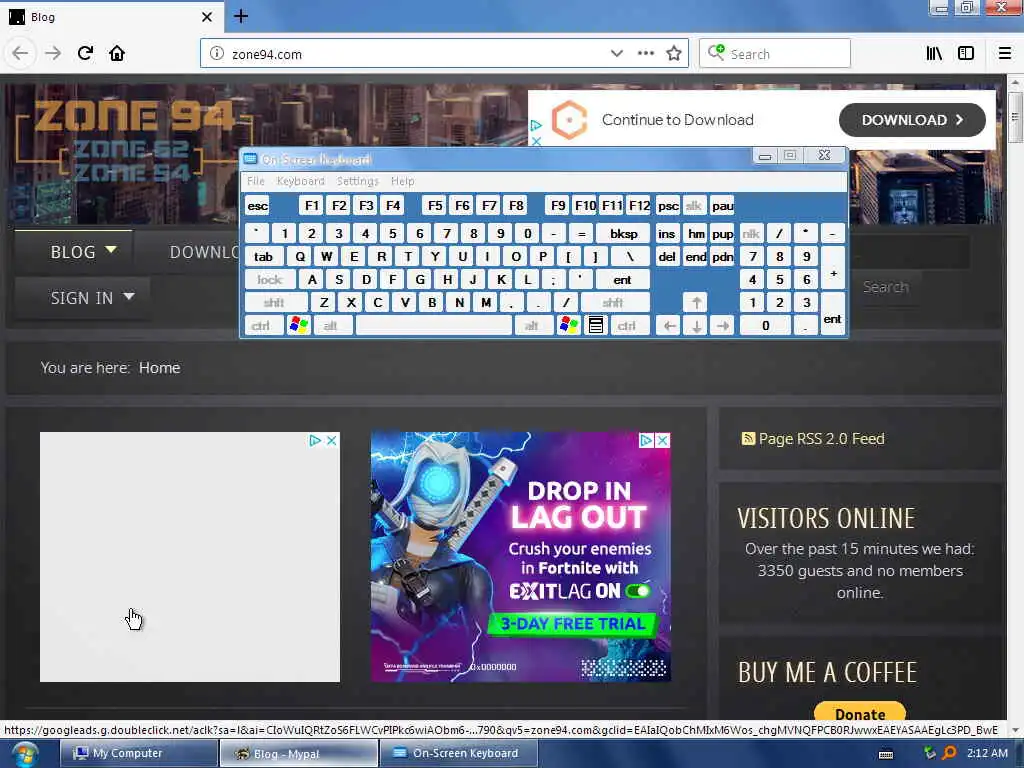This screenshot has height=768, width=1024.
Task: Open Settings menu in On-Screen Keyboard
Action: click(357, 181)
